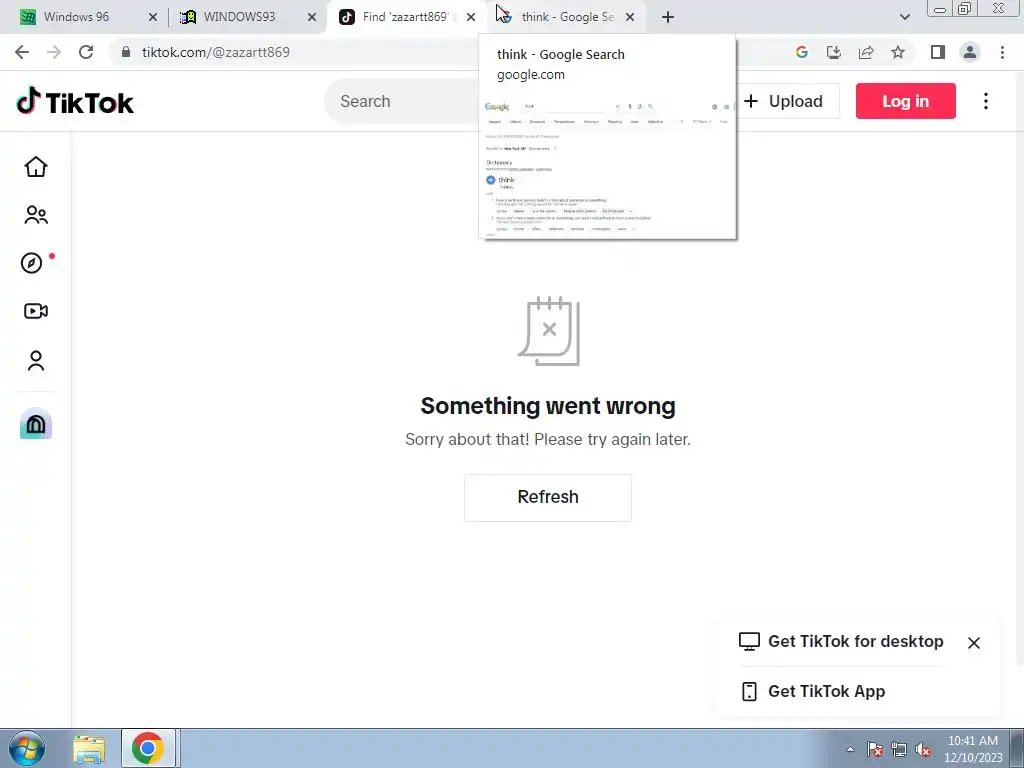
Task: Reload the page with the browser refresh icon
Action: point(86,52)
